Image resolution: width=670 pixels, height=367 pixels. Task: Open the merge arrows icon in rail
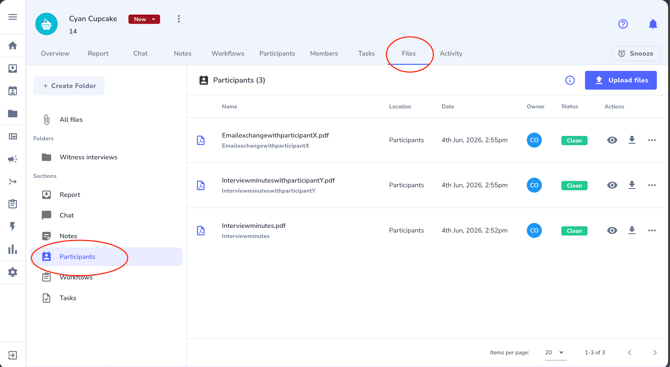point(13,182)
